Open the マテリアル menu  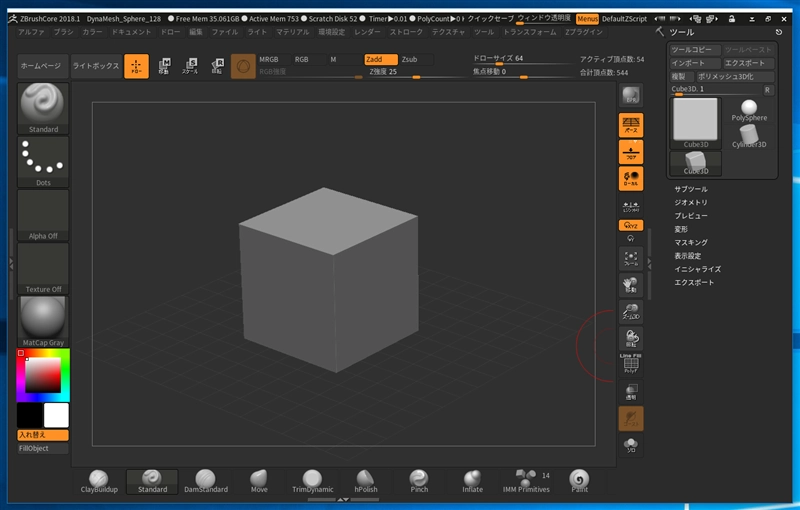click(292, 32)
